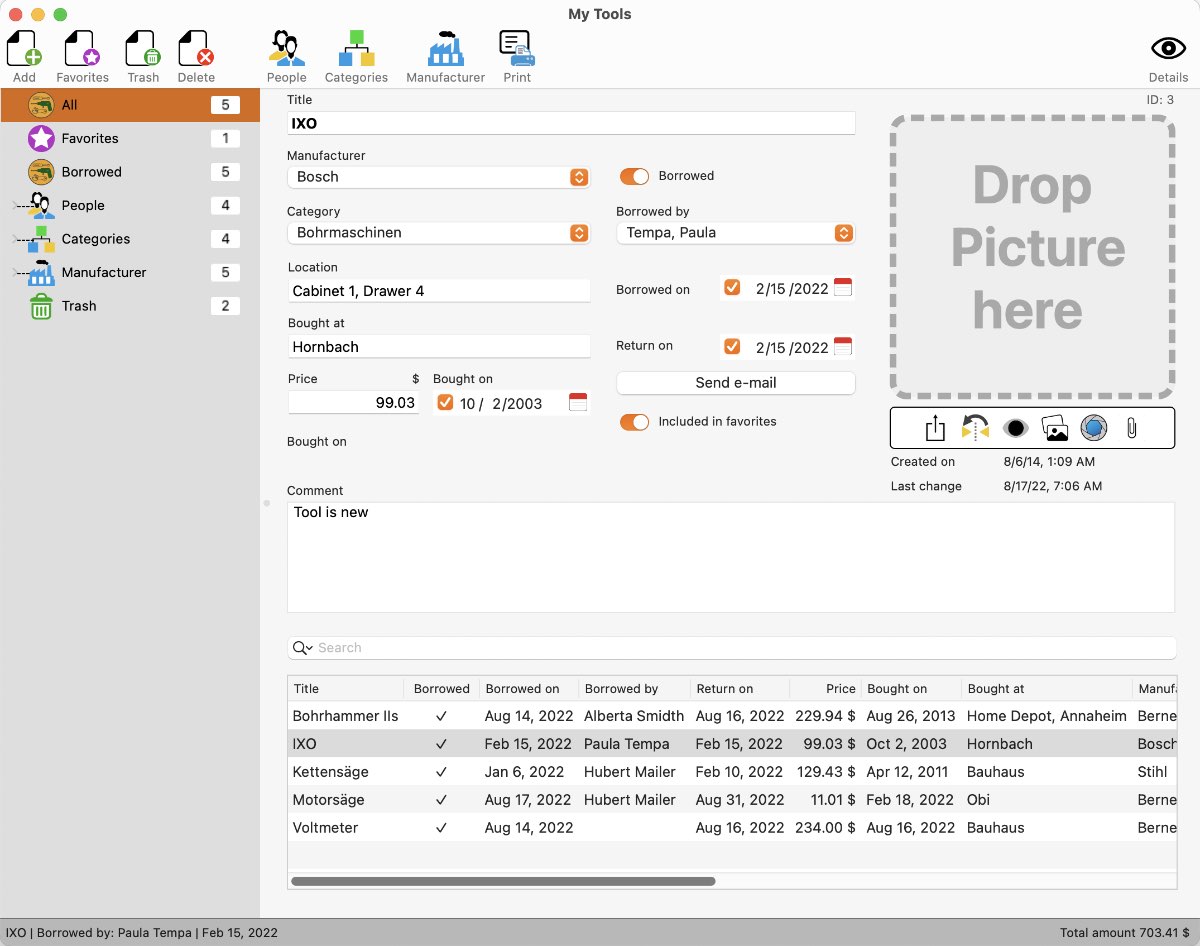Click the Drop Picture here area

pos(1033,257)
